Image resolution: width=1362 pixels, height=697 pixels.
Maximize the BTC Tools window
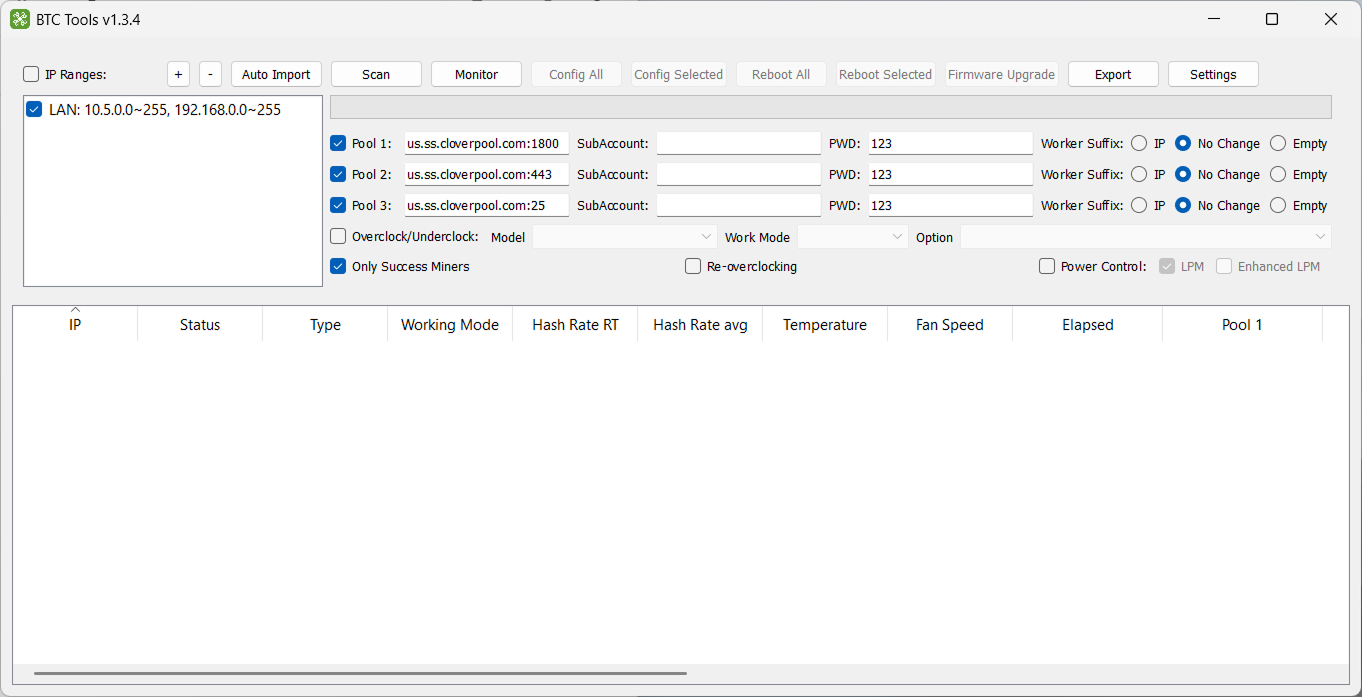1272,19
